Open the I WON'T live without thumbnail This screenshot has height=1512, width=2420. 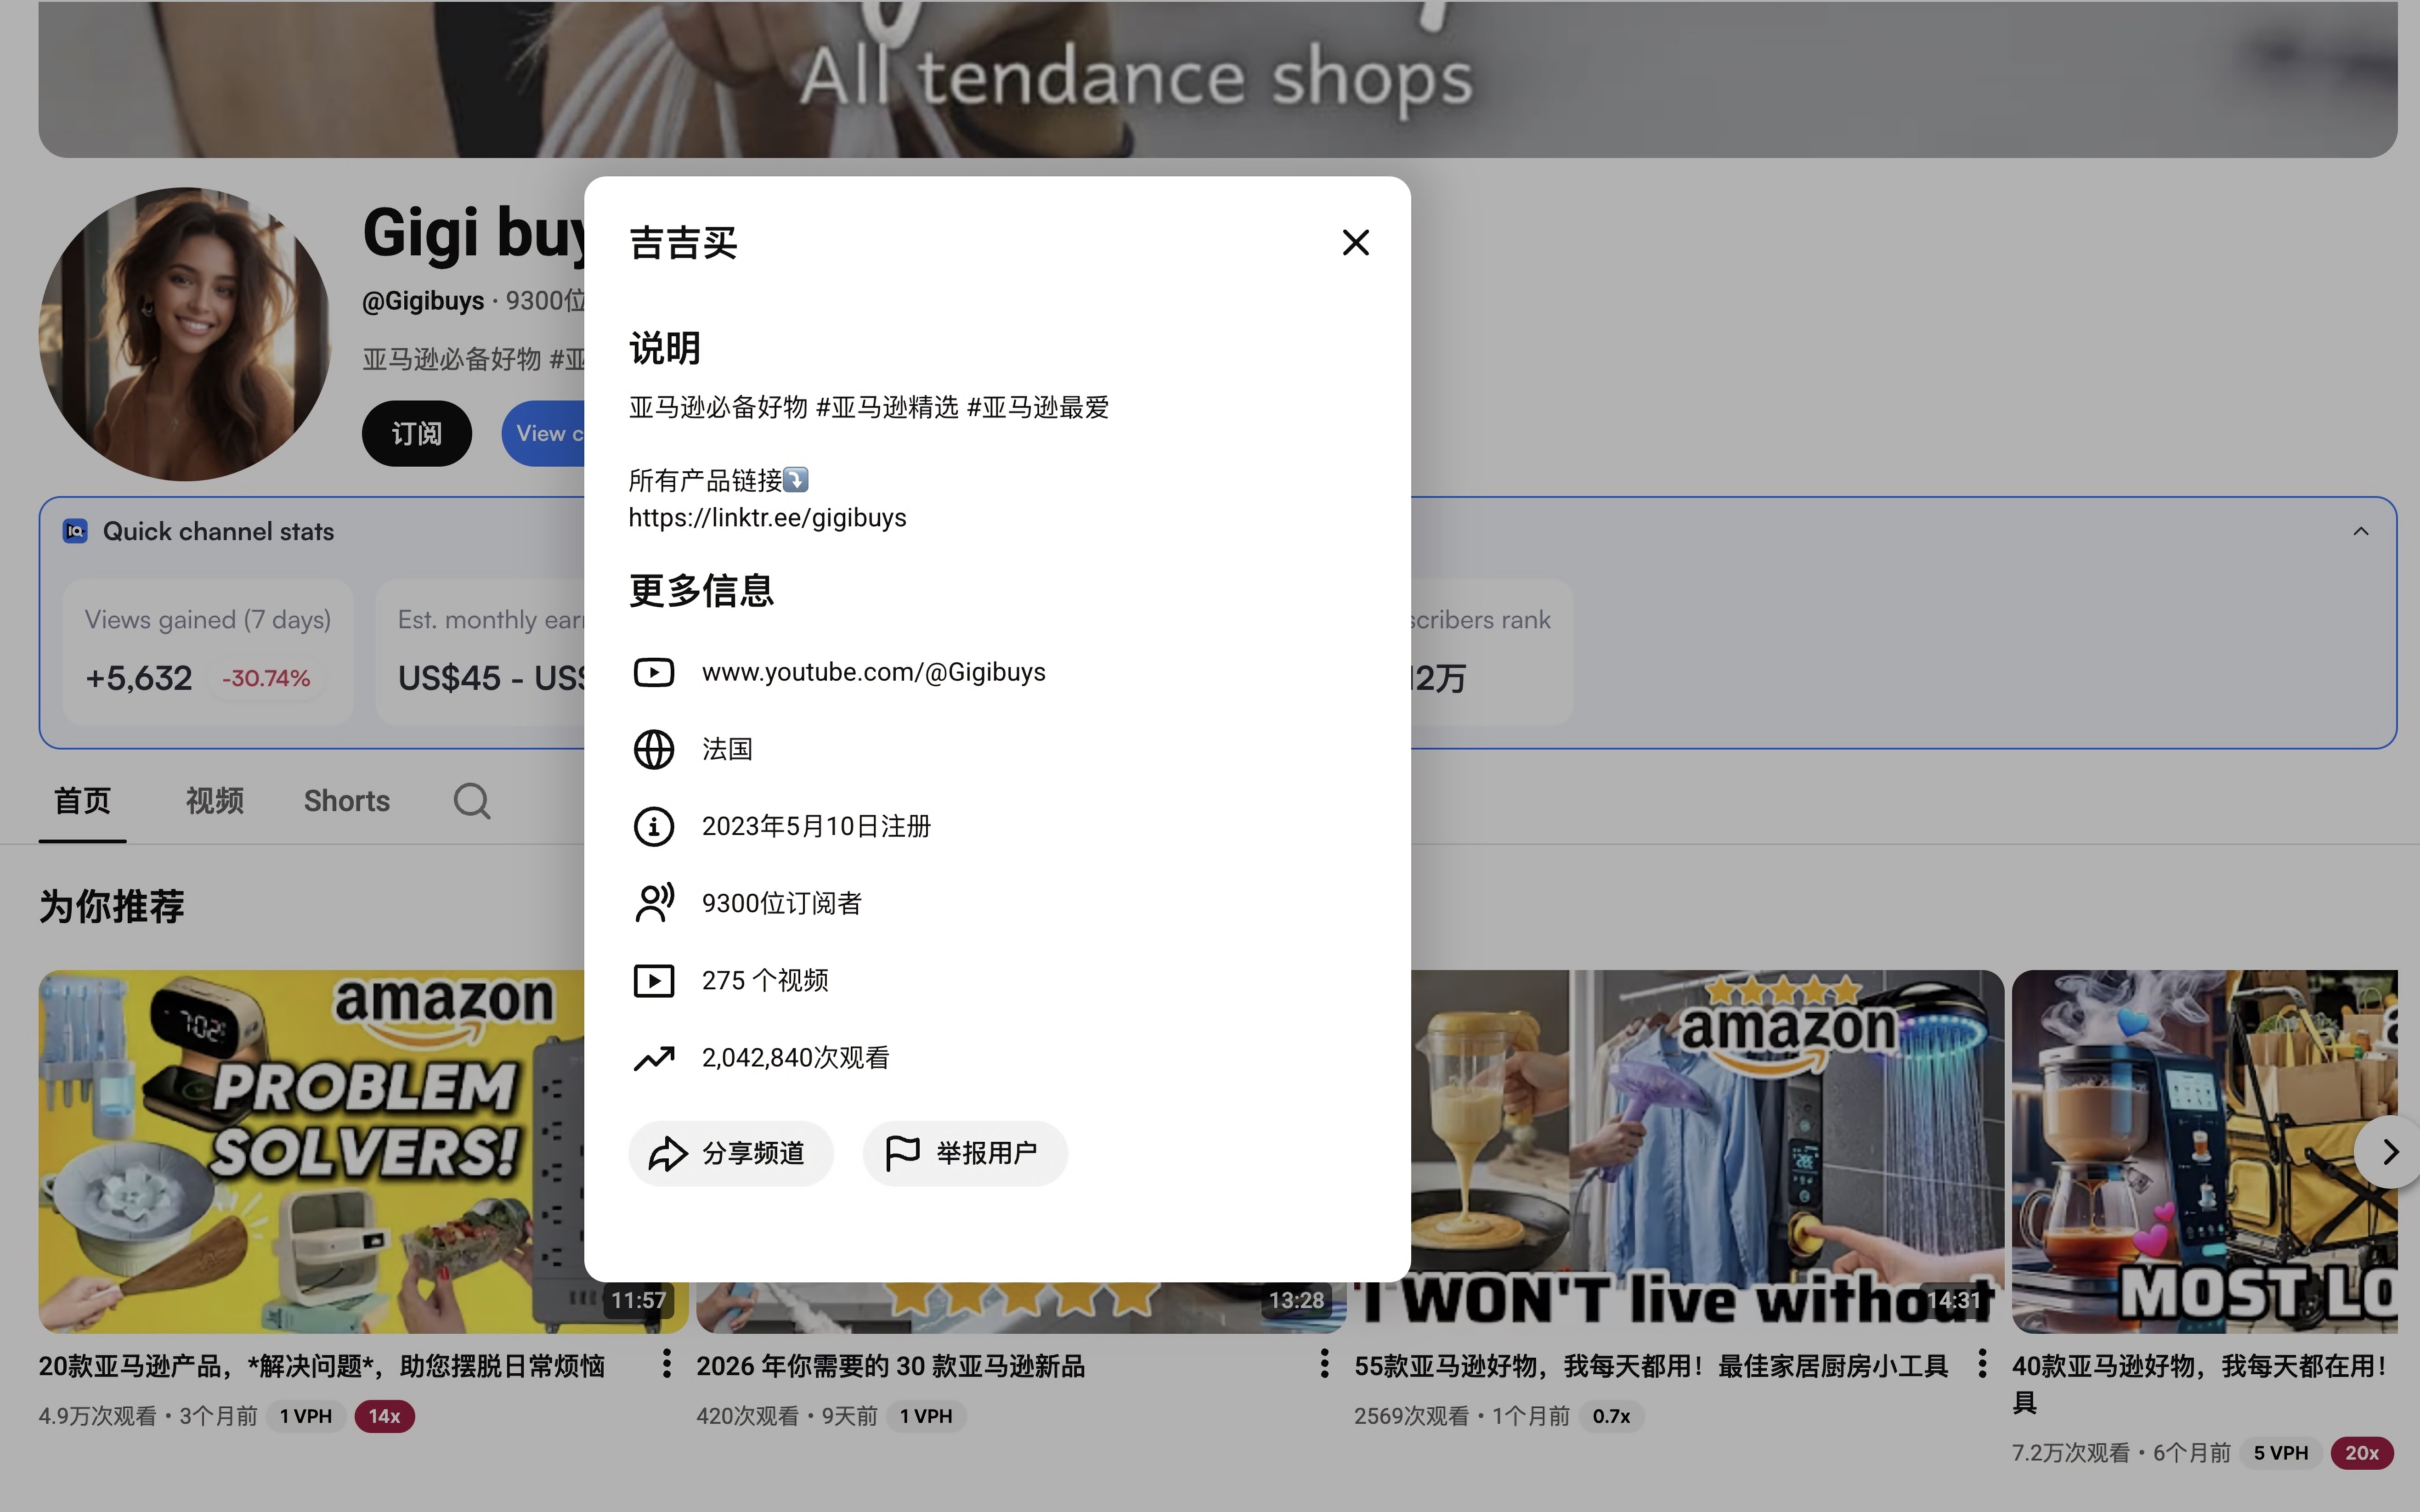tap(1707, 1151)
